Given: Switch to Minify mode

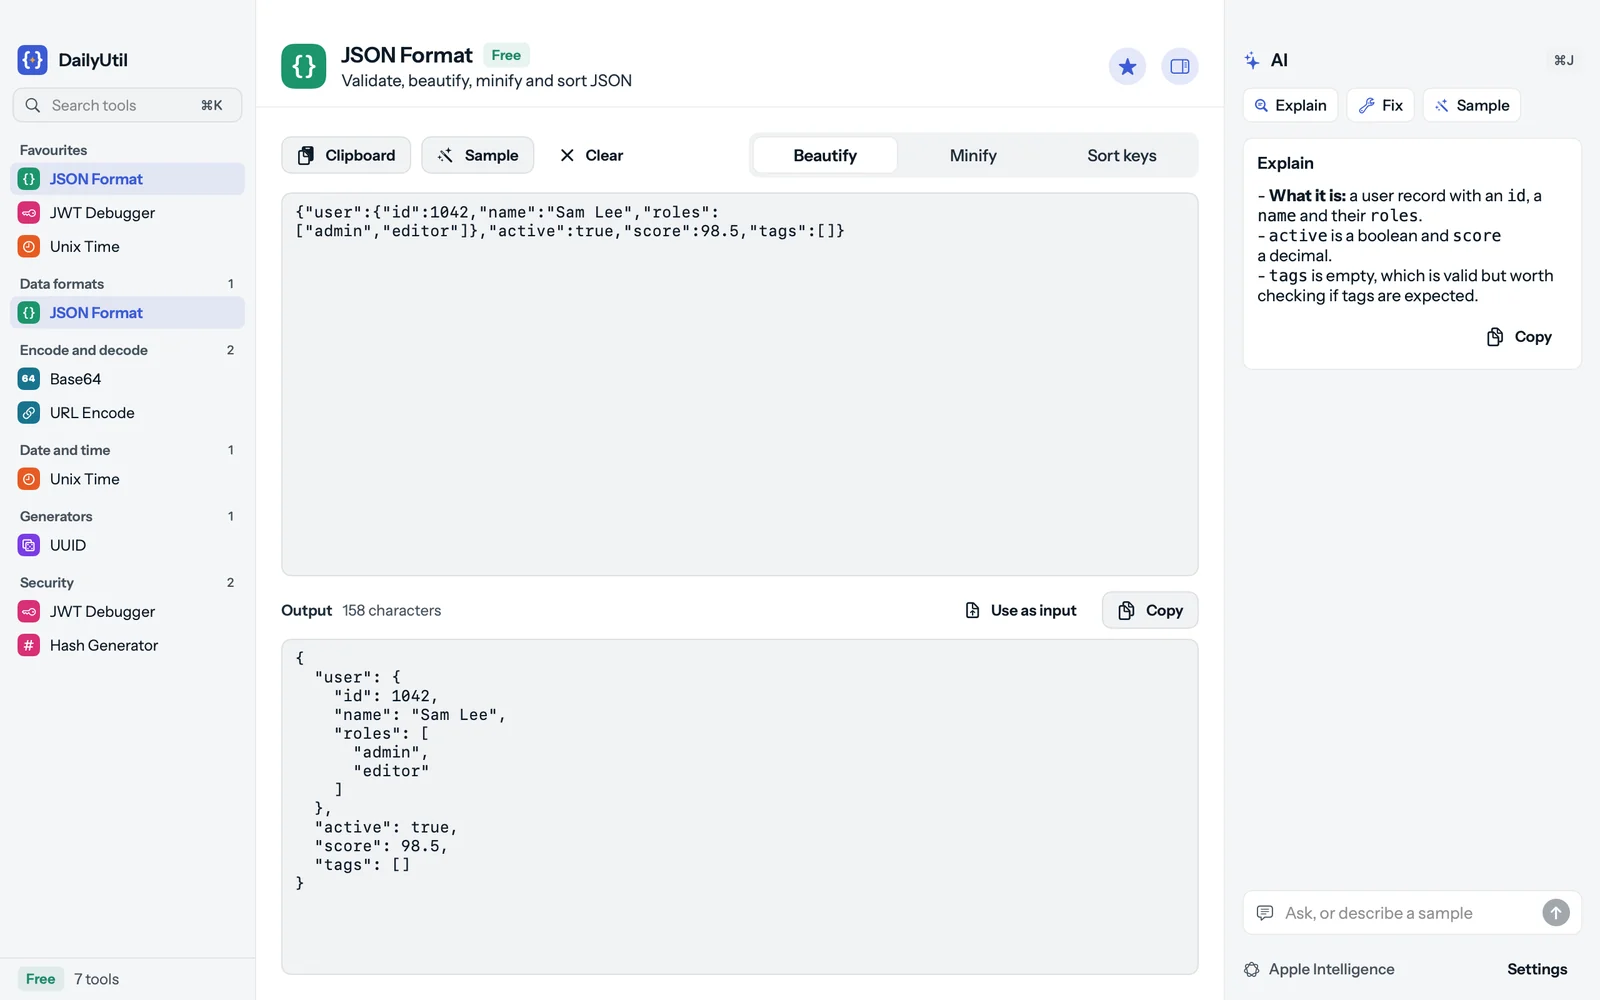Looking at the screenshot, I should point(973,155).
